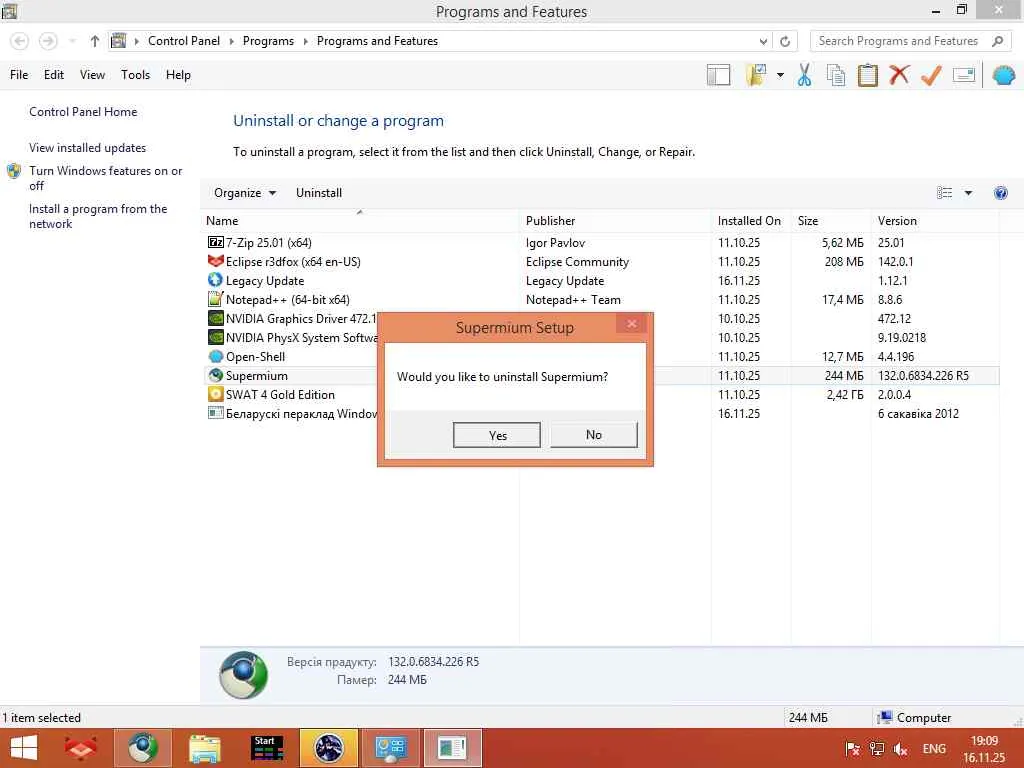Click No in Supermium Setup dialog
Screen dimensions: 1024x768
[594, 434]
